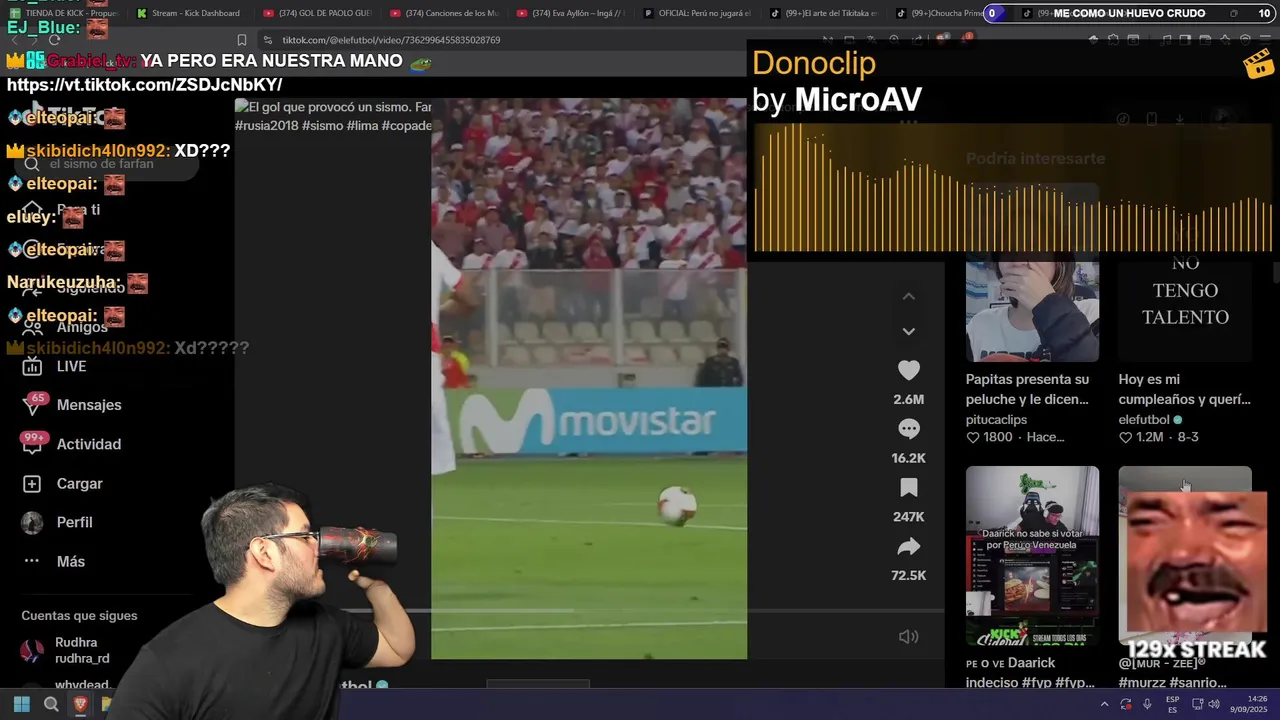Image resolution: width=1280 pixels, height=720 pixels.
Task: Like the video with heart icon
Action: click(908, 370)
